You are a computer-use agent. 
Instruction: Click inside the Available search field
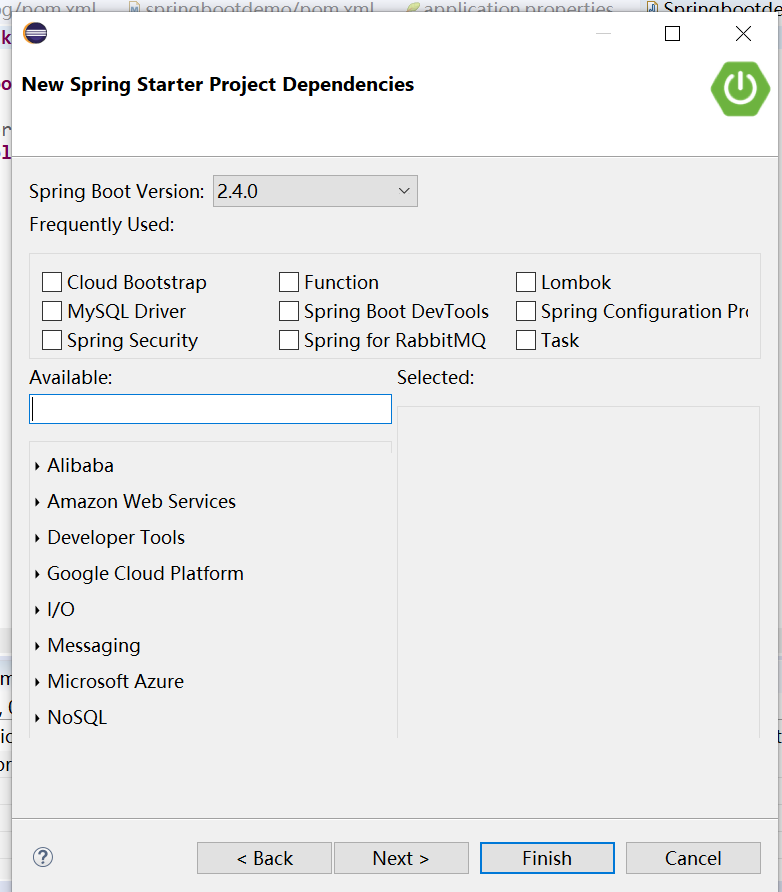[210, 408]
